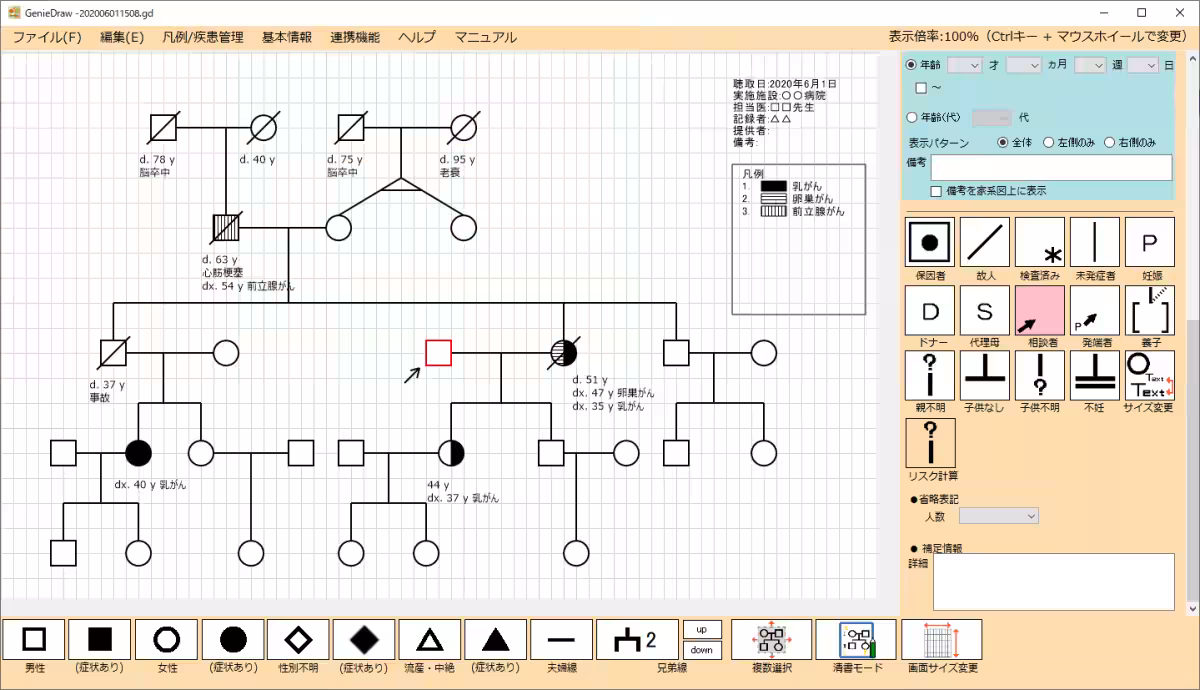Select 全体 display pattern option
This screenshot has width=1200, height=690.
pos(1003,143)
